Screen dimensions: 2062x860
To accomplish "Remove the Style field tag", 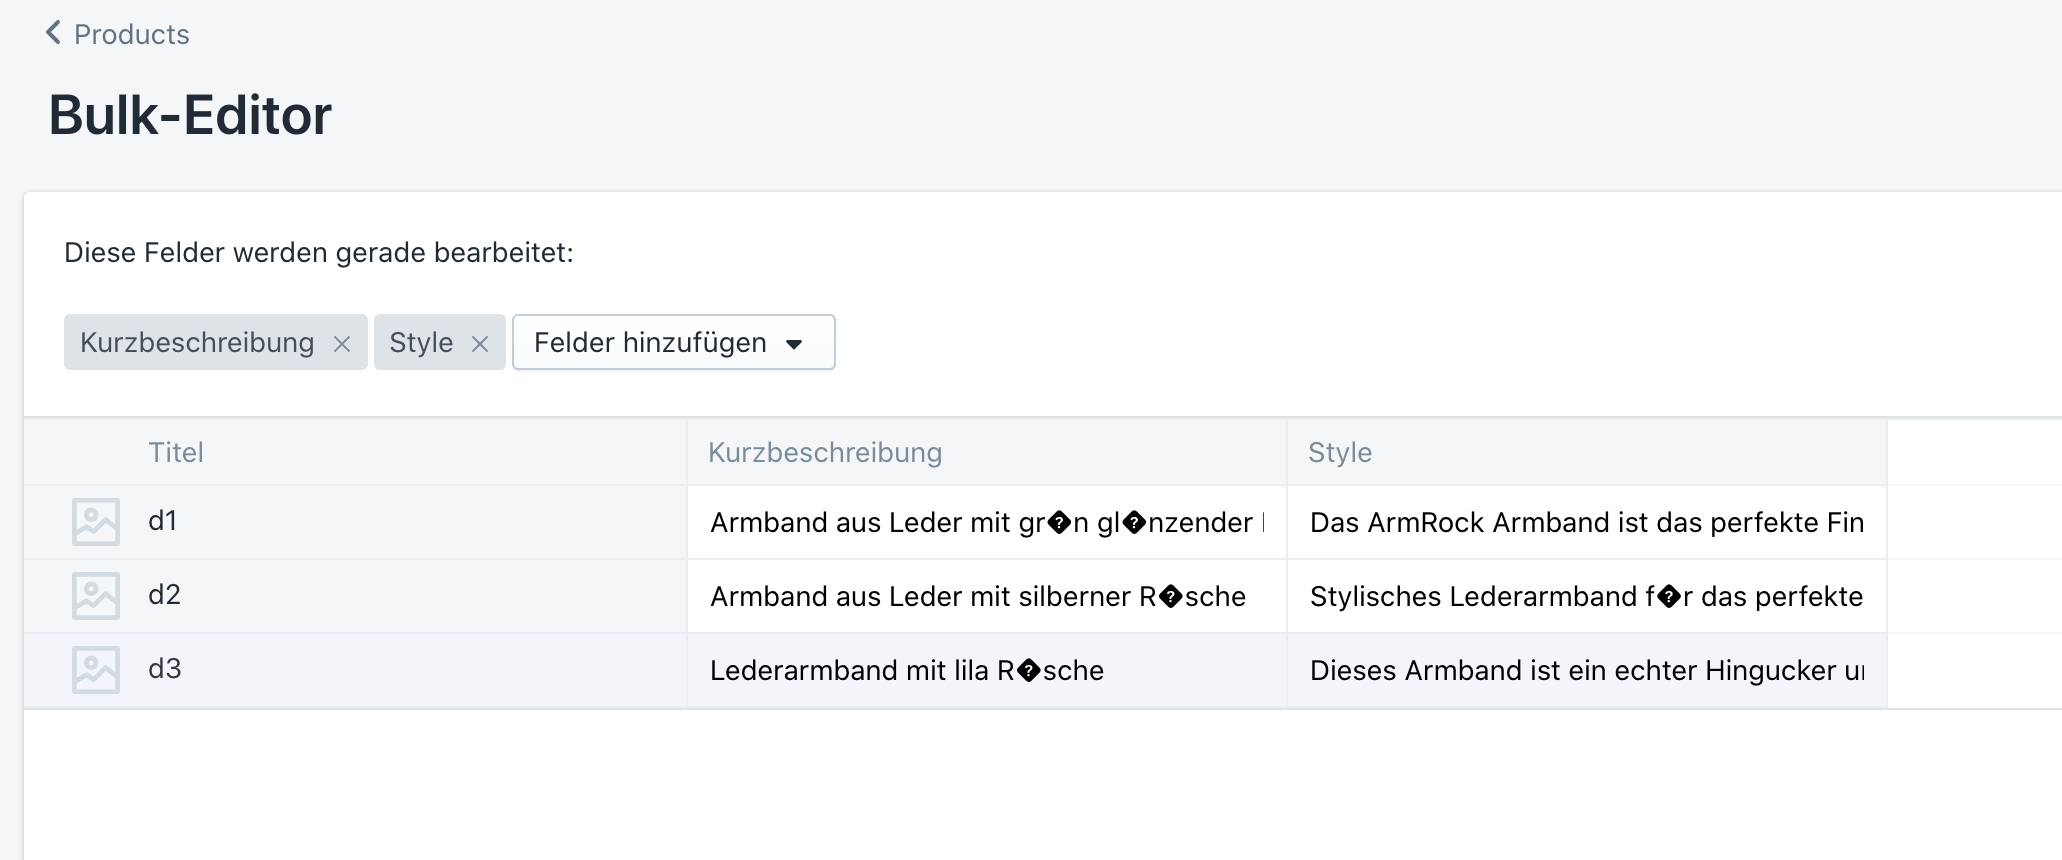I will (480, 344).
